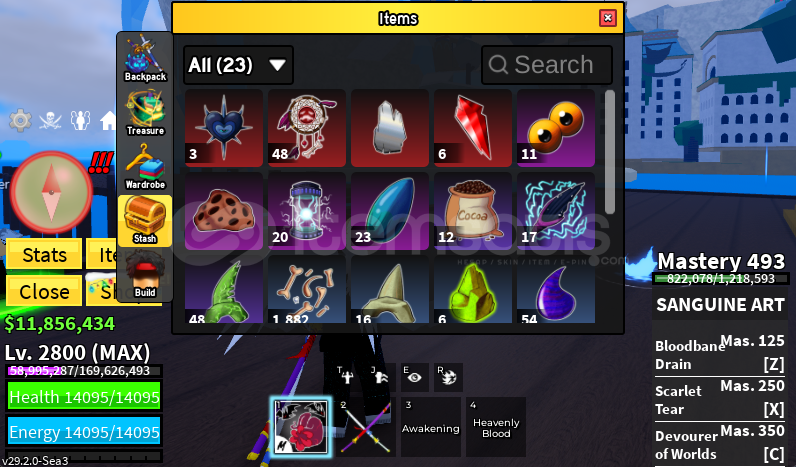Switch to the Stash tab

click(x=145, y=220)
